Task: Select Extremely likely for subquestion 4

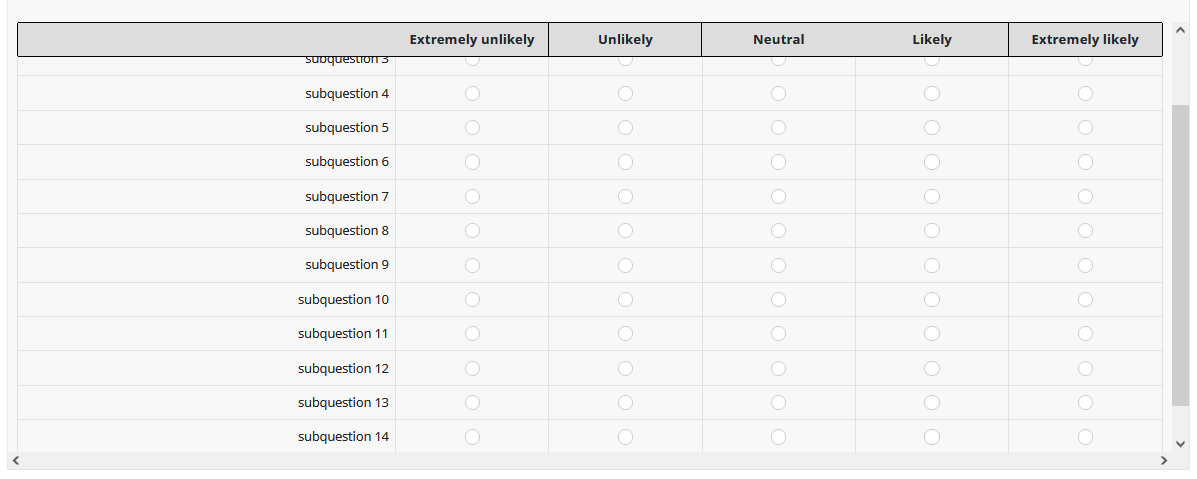Action: pyautogui.click(x=1085, y=93)
